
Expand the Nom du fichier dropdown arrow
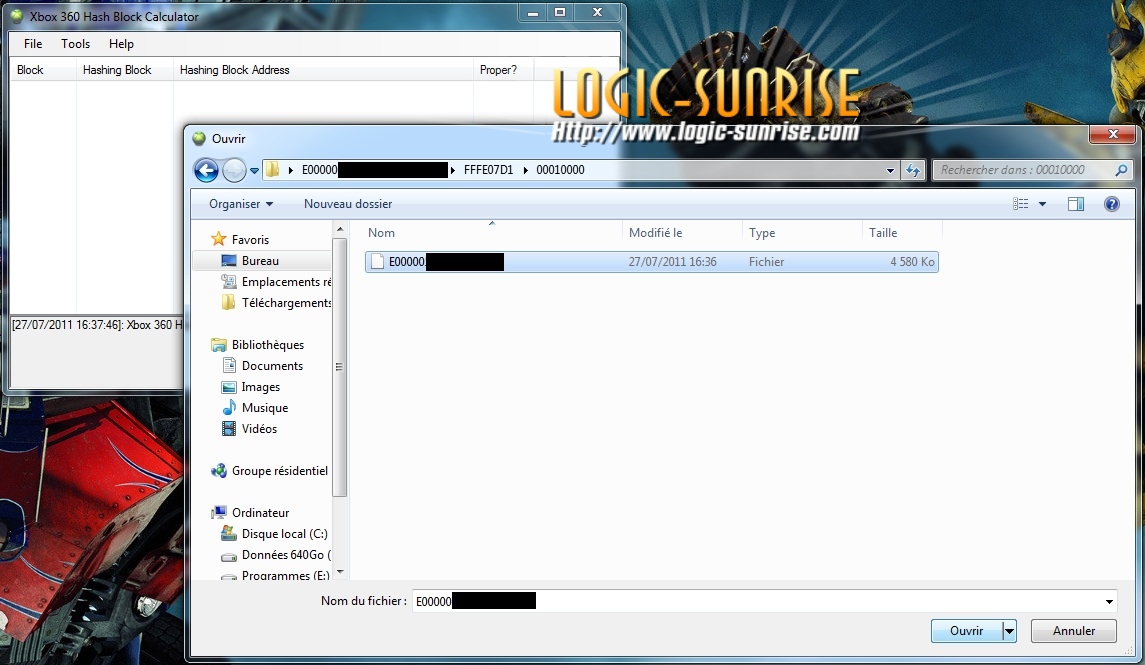coord(1109,601)
